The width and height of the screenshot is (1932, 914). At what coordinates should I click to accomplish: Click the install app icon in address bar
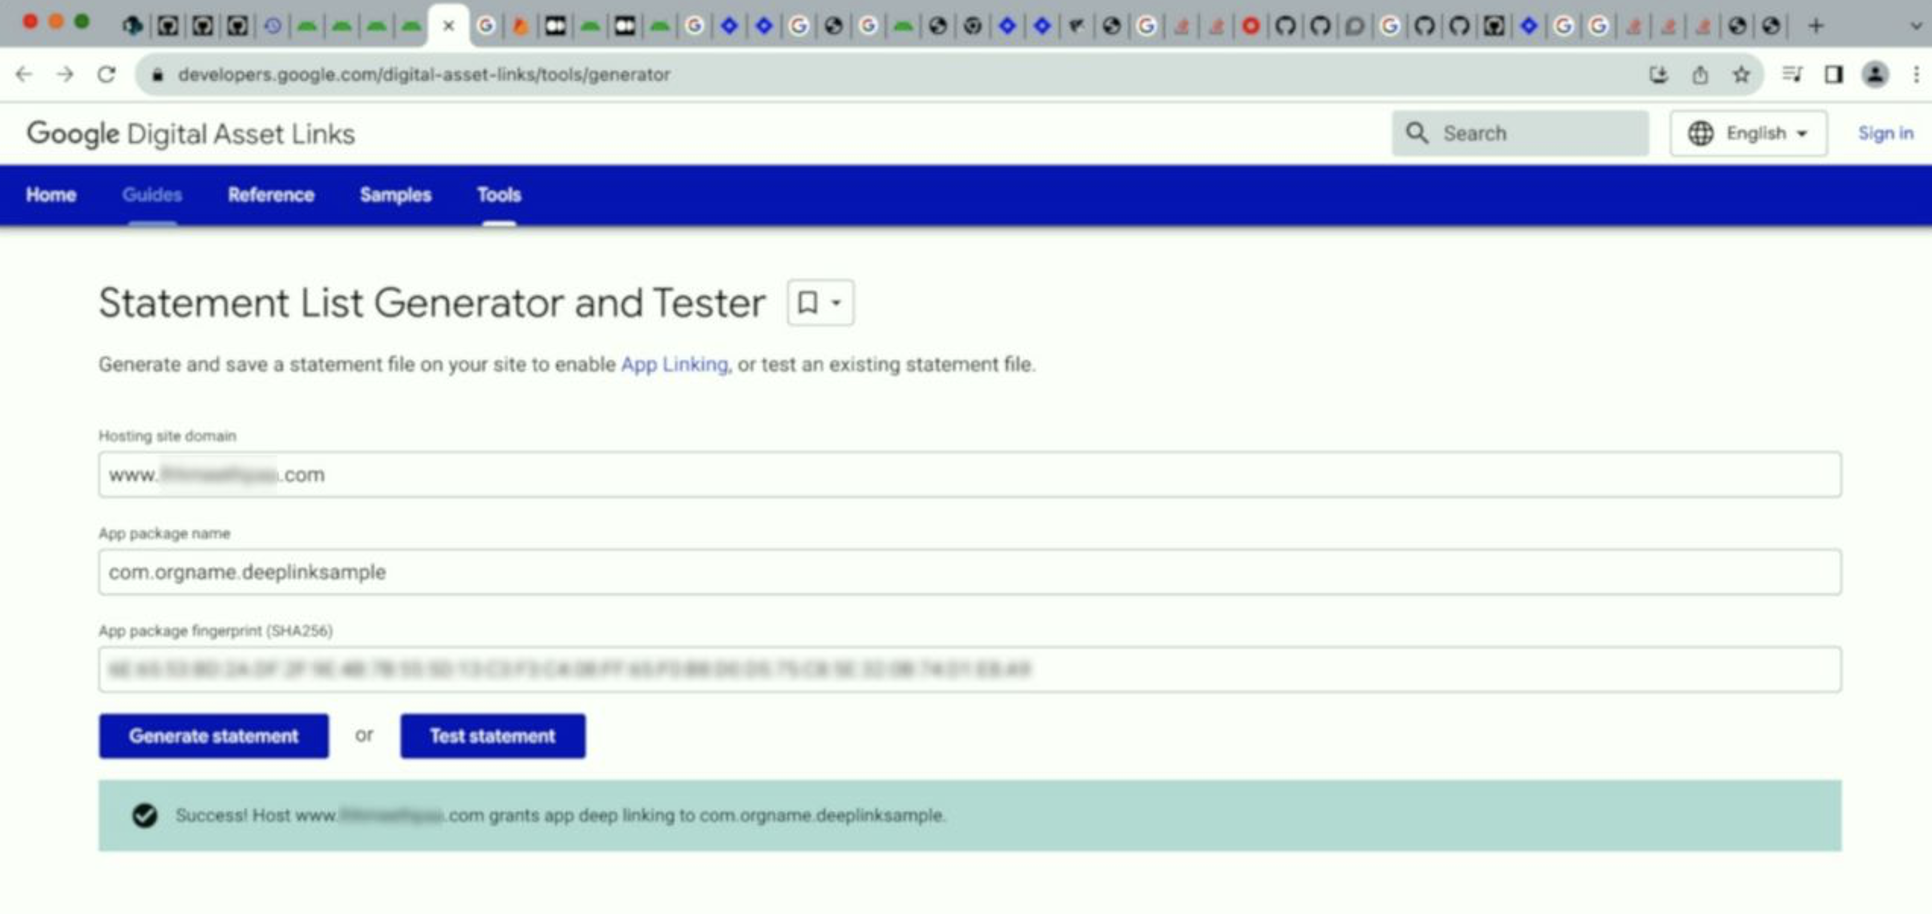(1659, 74)
